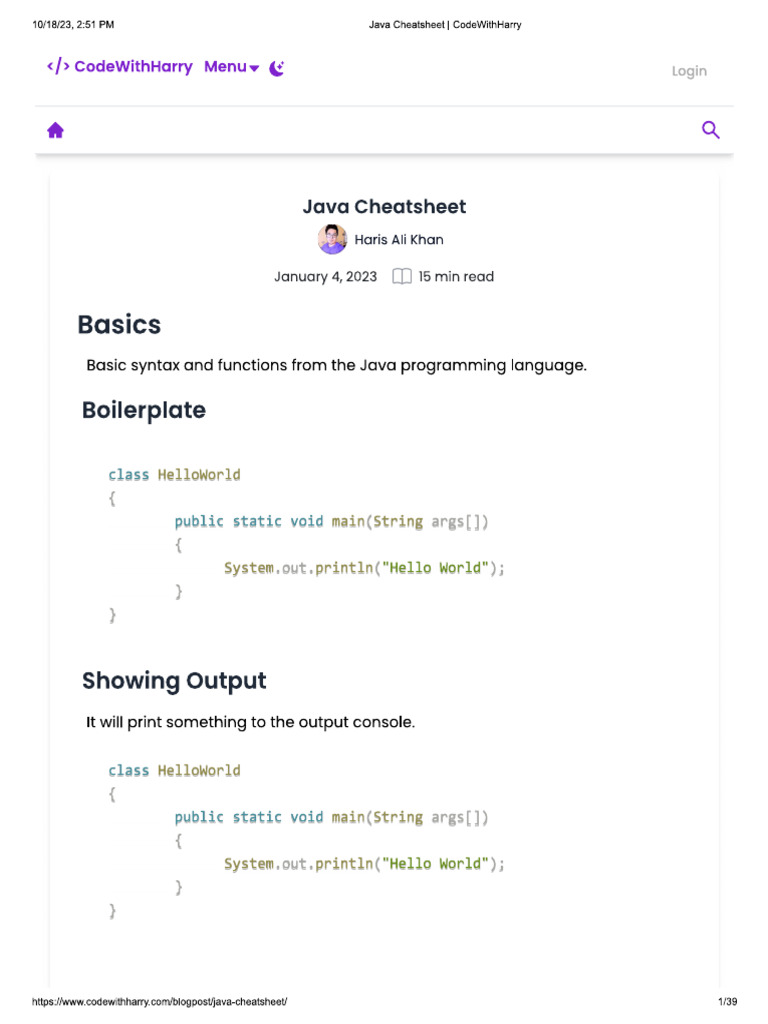Click Haris Ali Khan's avatar picture

point(332,239)
